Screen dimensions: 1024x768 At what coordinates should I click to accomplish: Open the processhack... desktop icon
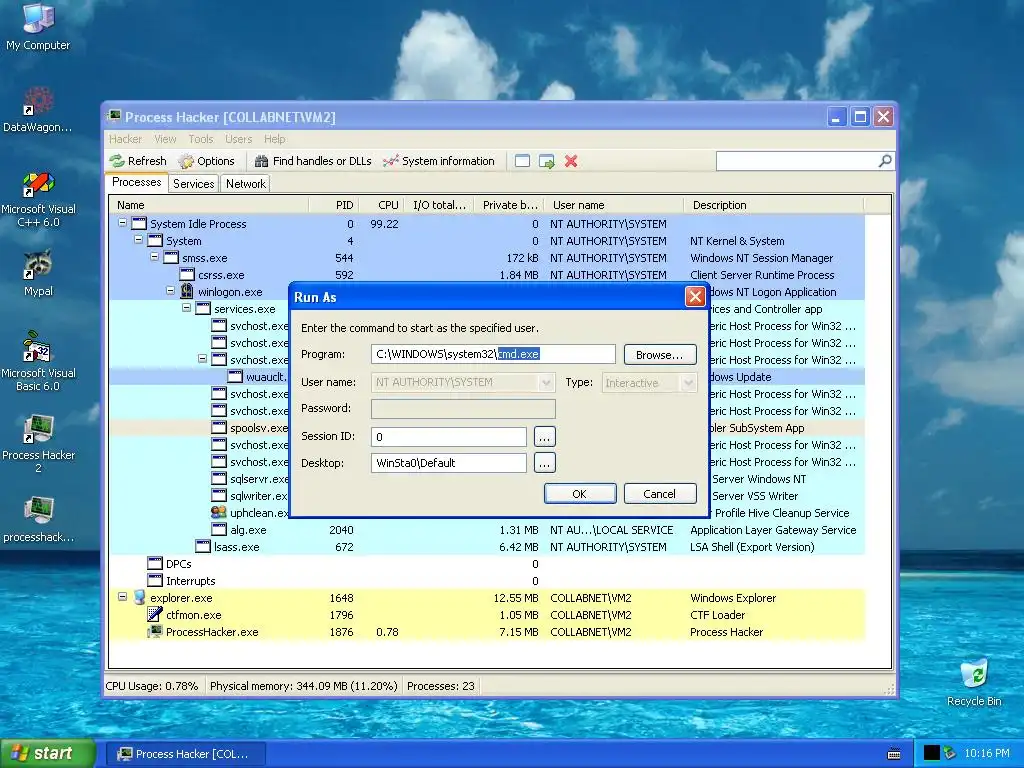(x=38, y=520)
